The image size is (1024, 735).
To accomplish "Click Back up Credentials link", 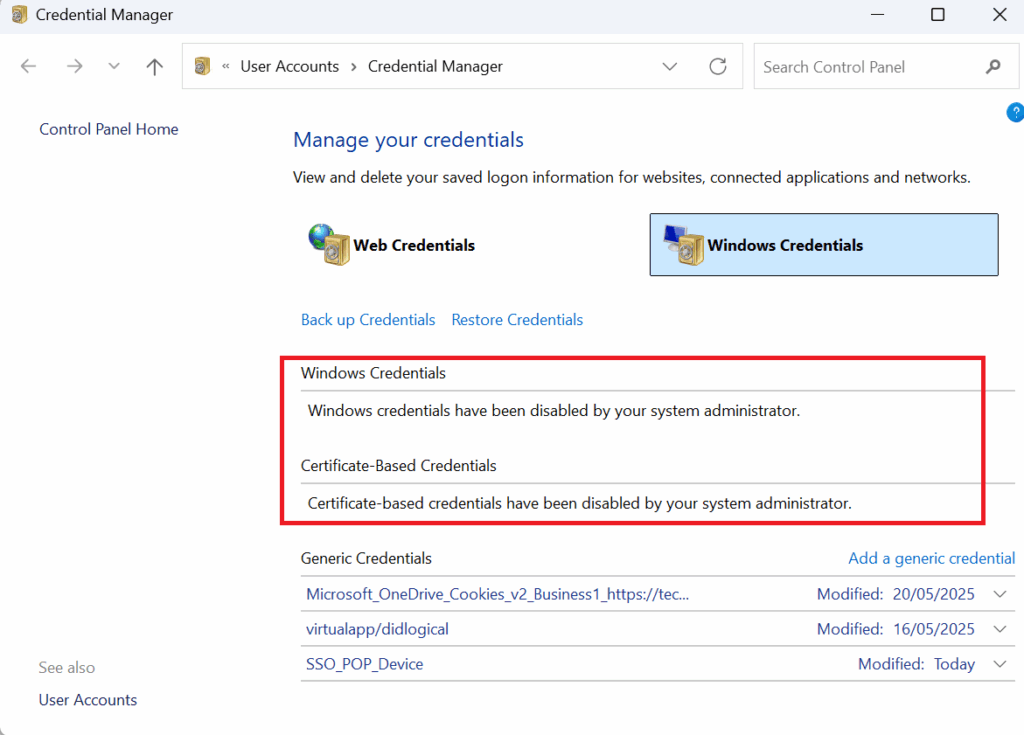I will (x=368, y=320).
